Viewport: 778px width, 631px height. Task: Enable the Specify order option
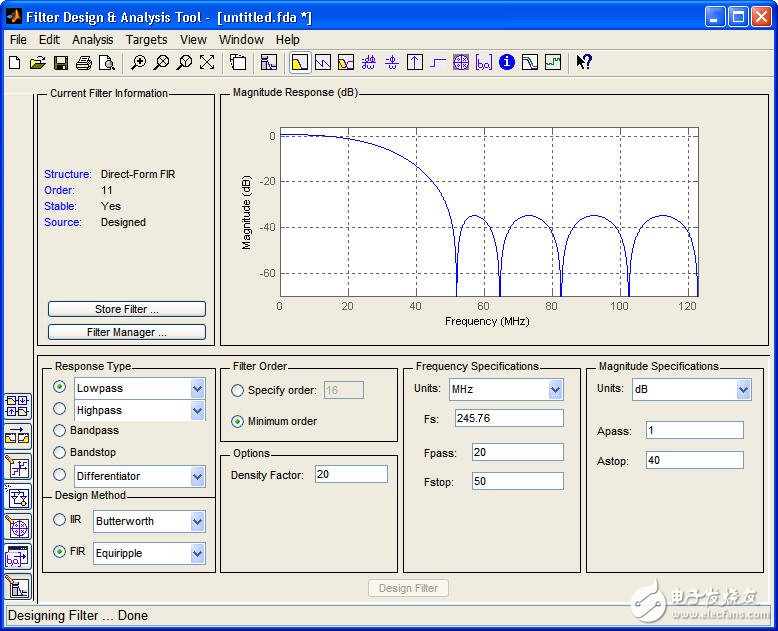tap(238, 390)
